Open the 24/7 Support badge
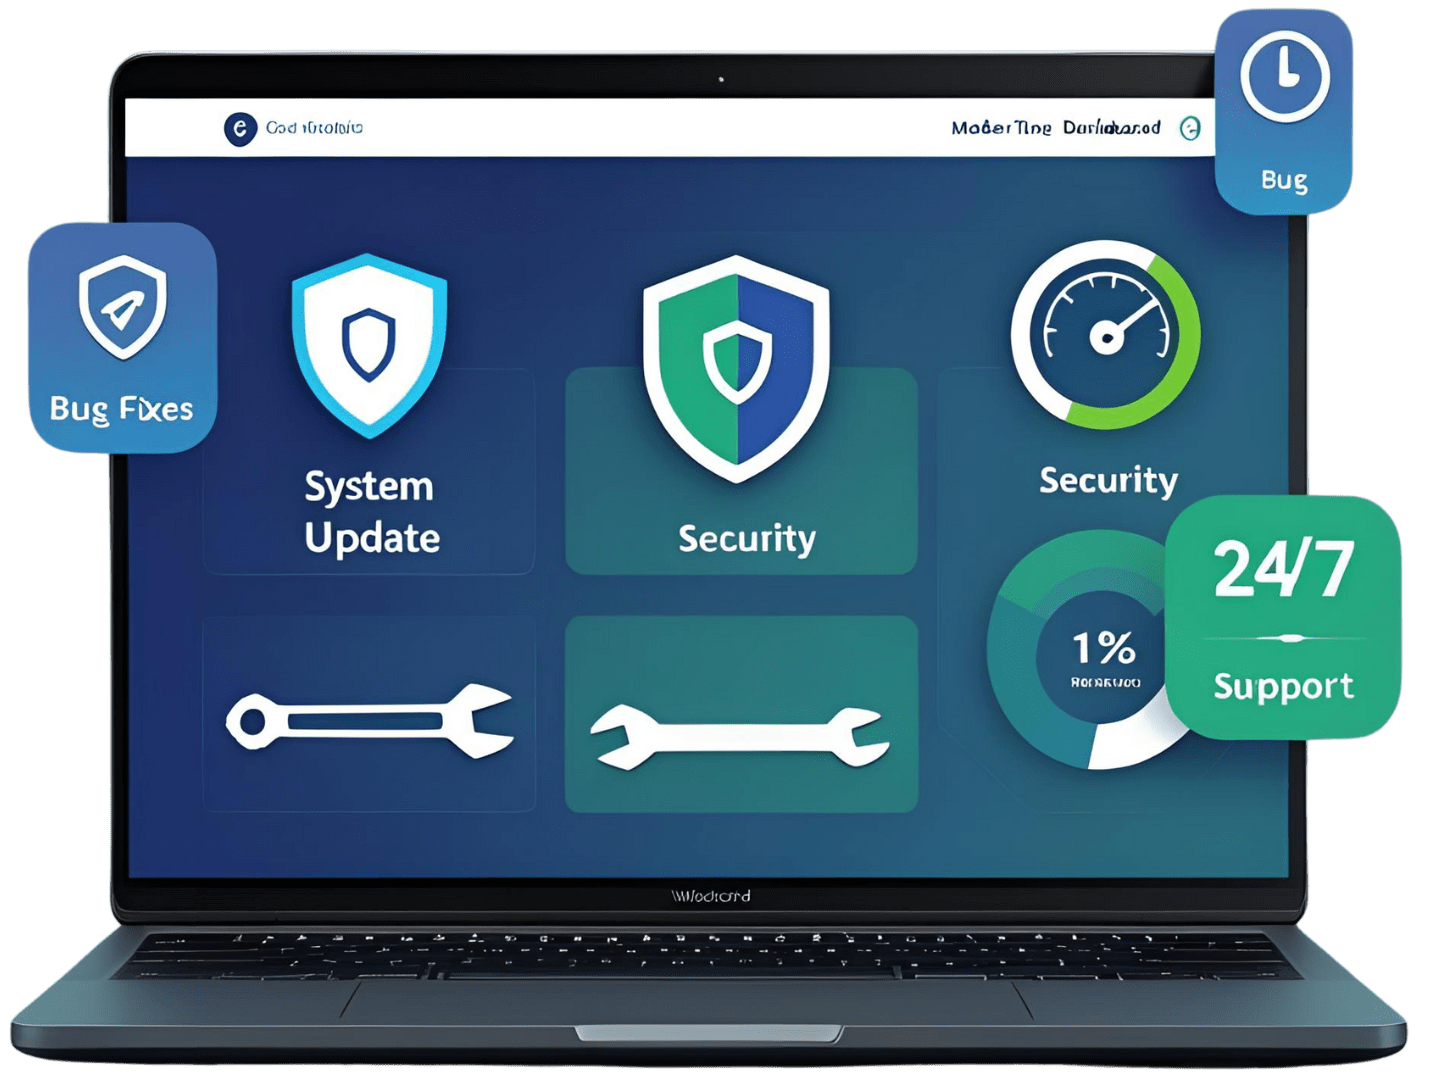The width and height of the screenshot is (1437, 1080). pos(1283,616)
